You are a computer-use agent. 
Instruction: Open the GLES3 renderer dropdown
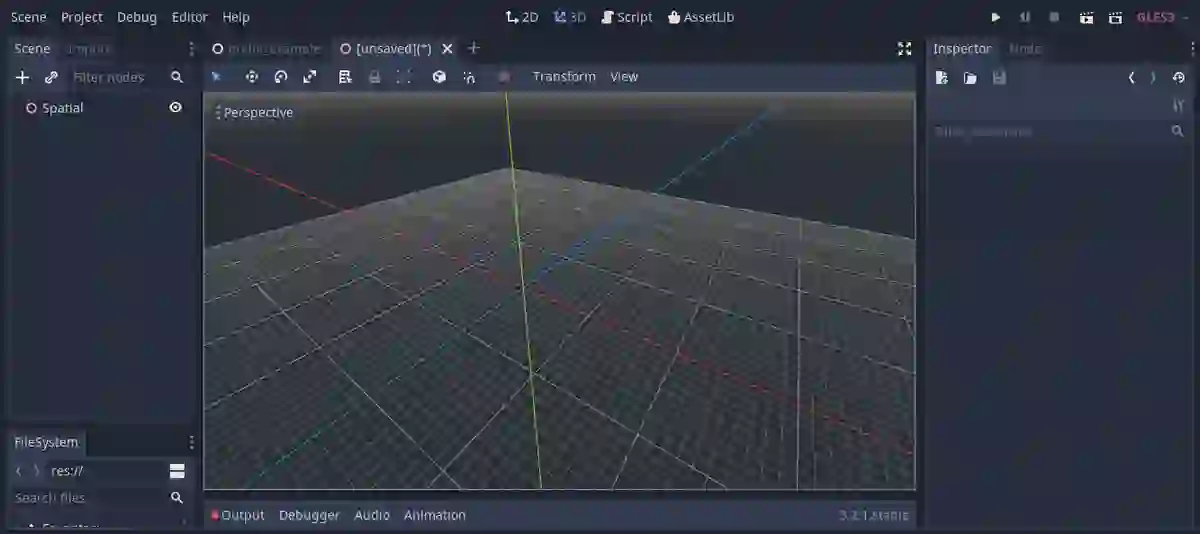pyautogui.click(x=1162, y=17)
